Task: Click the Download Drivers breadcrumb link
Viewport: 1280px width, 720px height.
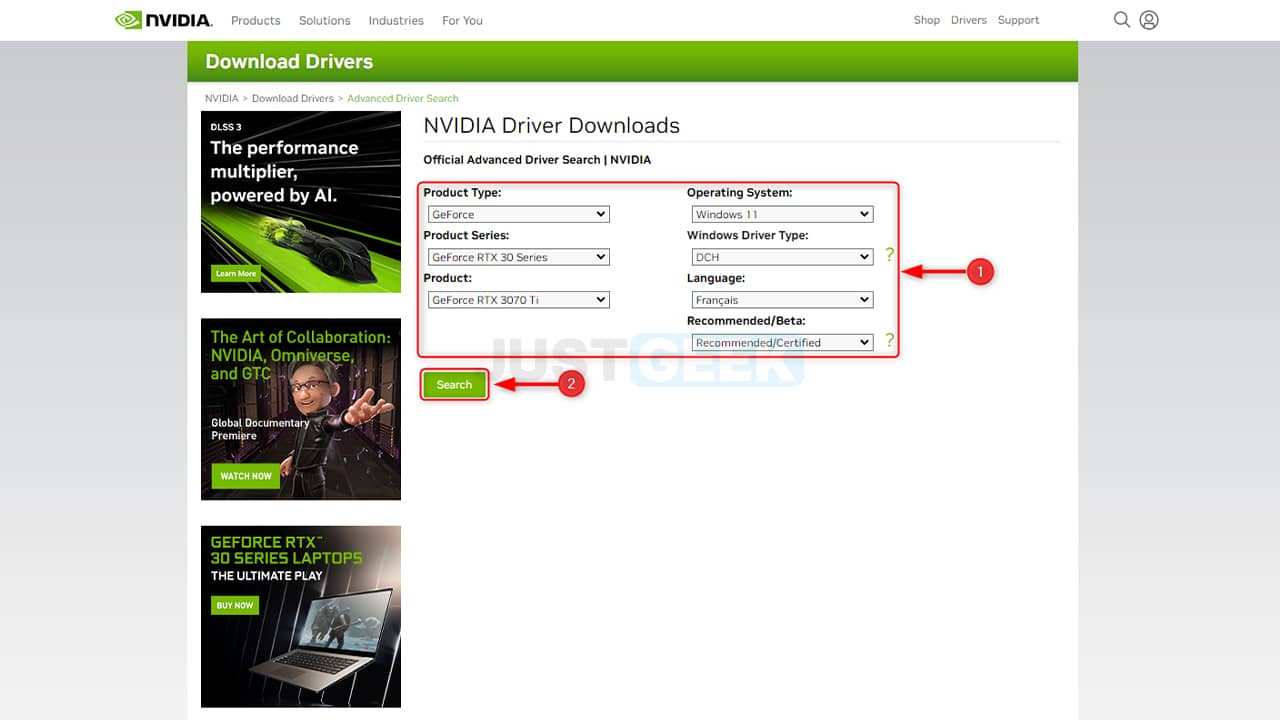Action: (x=293, y=98)
